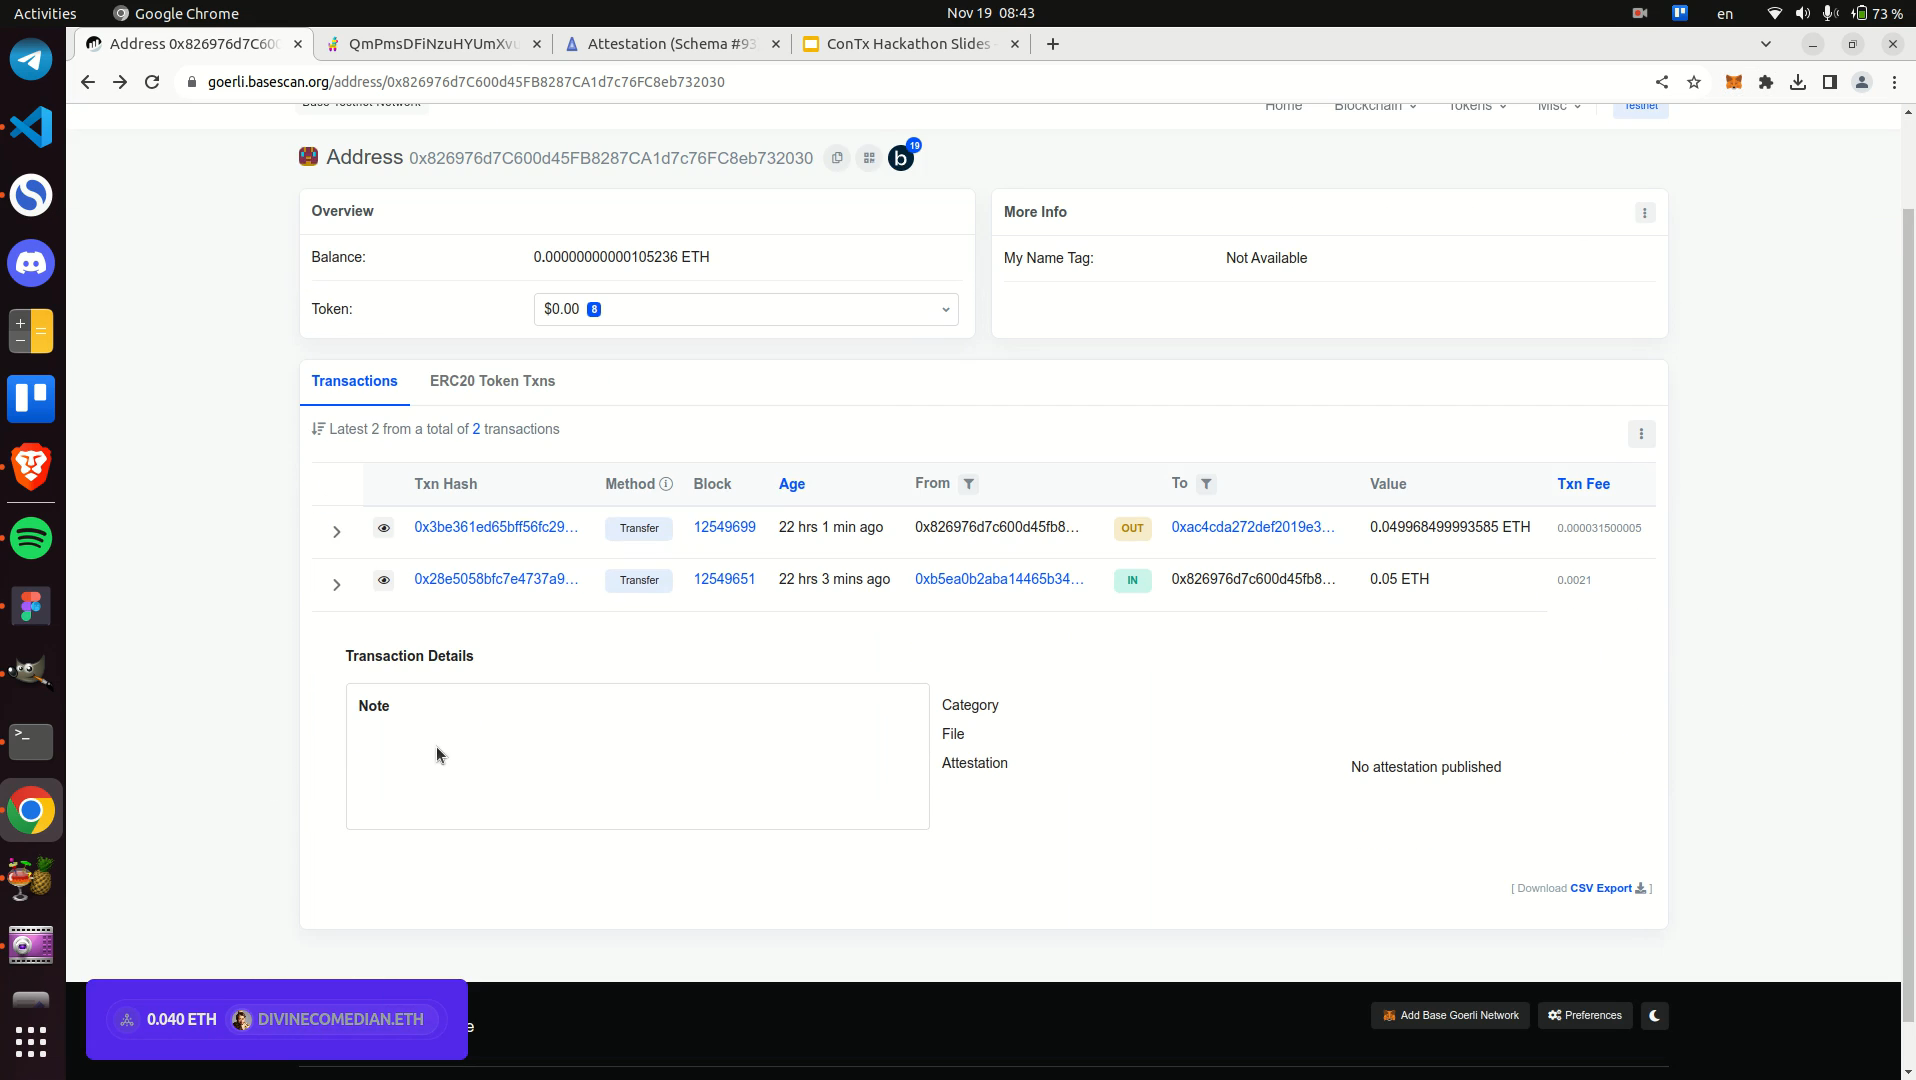Bookmark this page with star icon
Viewport: 1916px width, 1080px height.
pyautogui.click(x=1694, y=82)
